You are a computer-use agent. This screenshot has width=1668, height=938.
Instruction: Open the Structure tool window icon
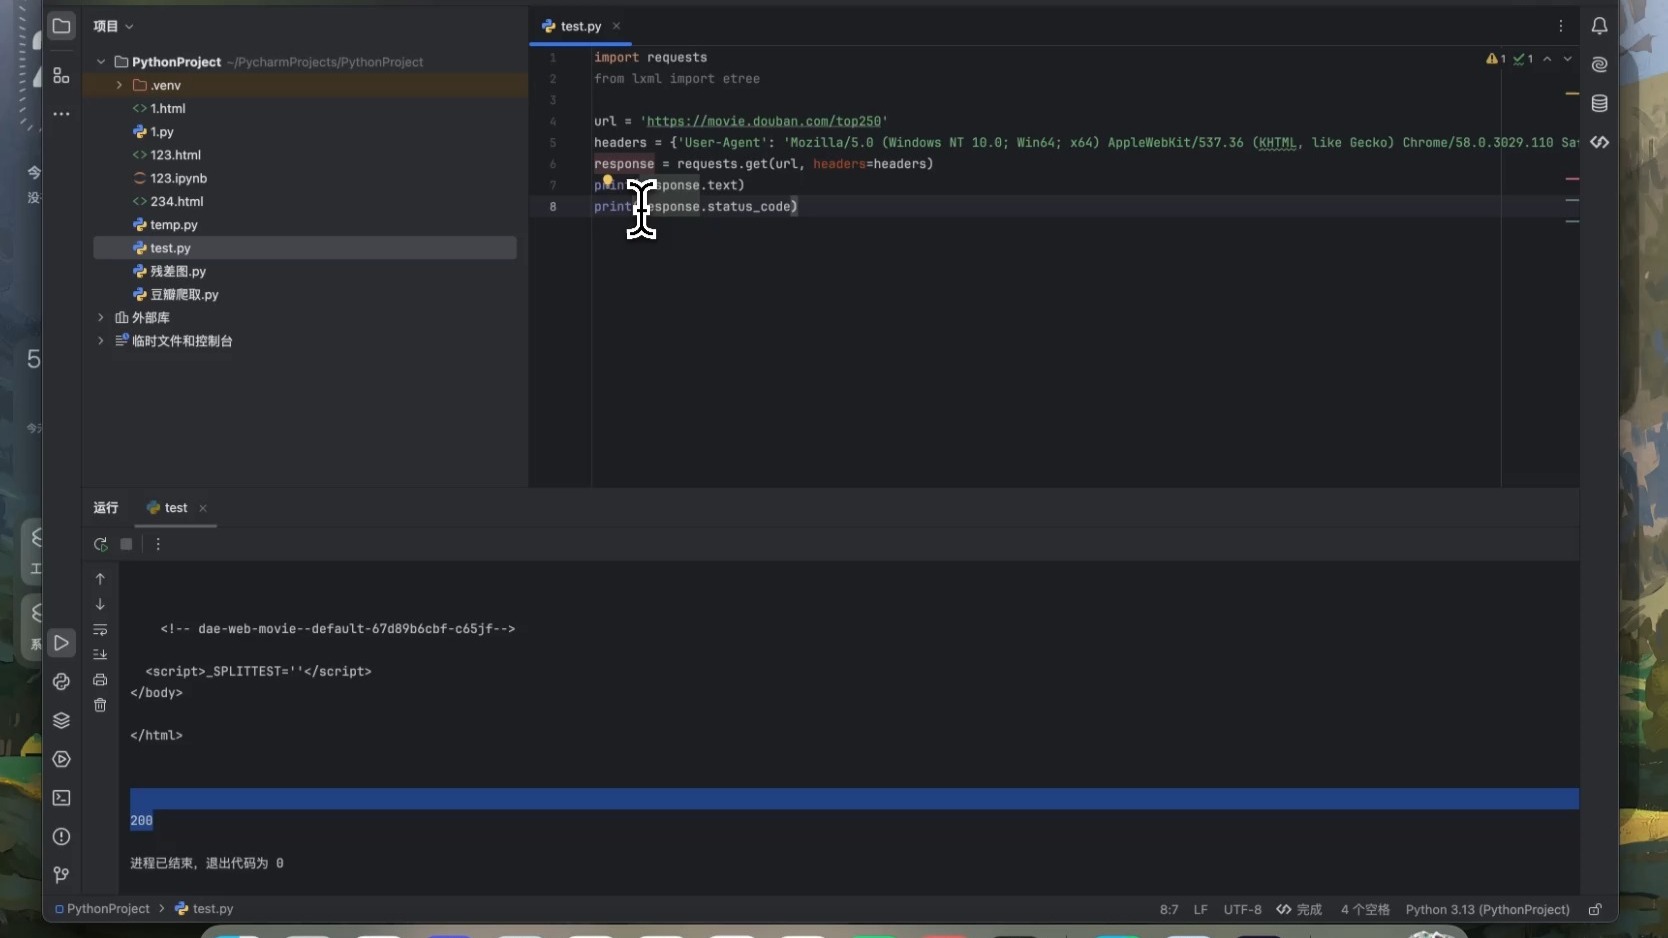[61, 75]
